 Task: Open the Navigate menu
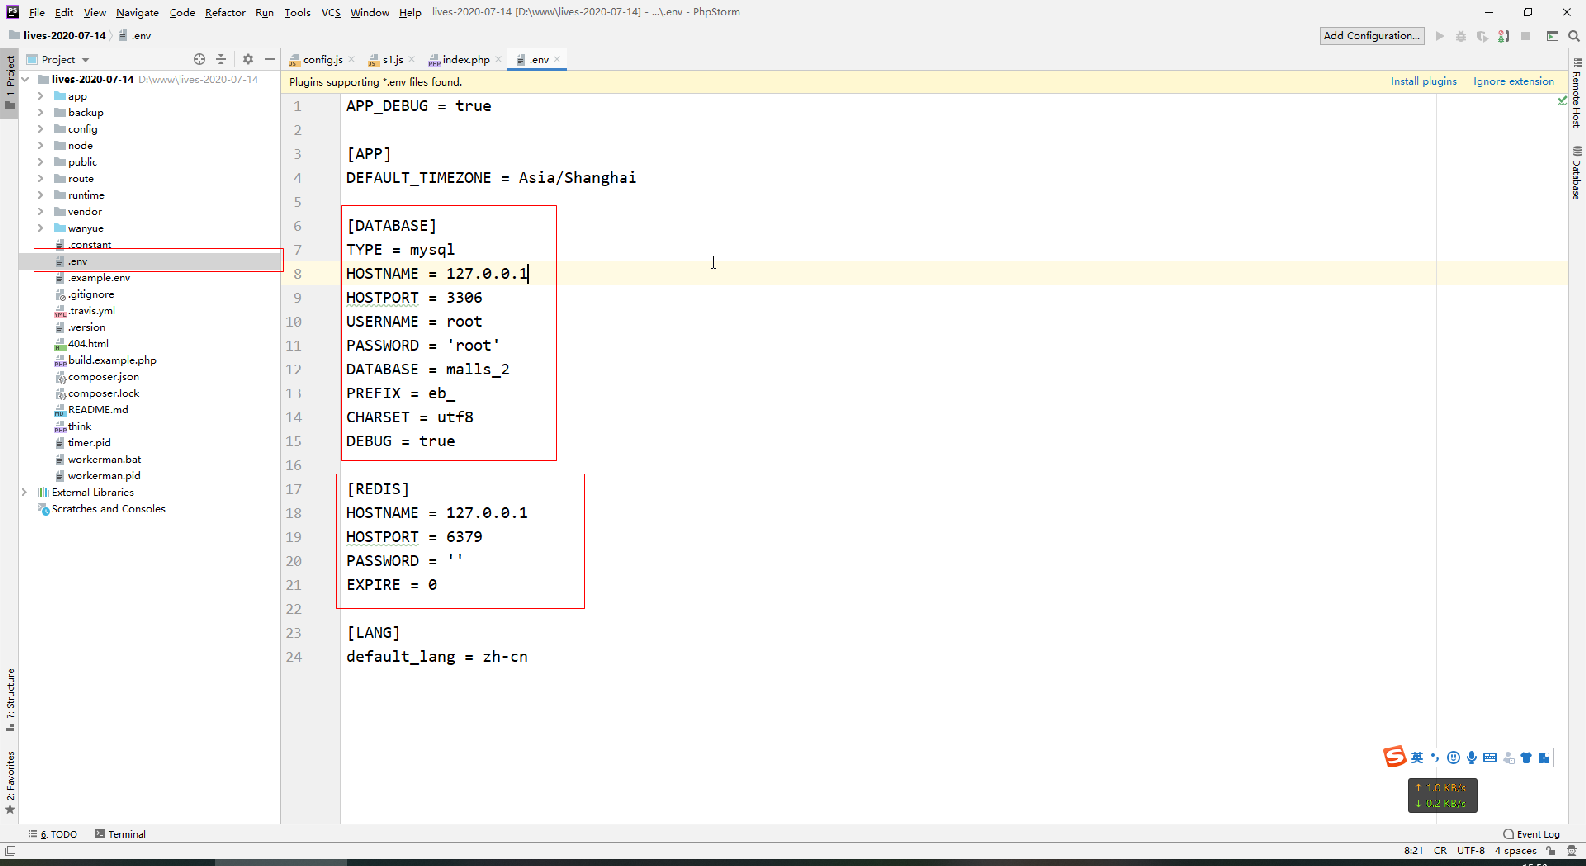[137, 12]
